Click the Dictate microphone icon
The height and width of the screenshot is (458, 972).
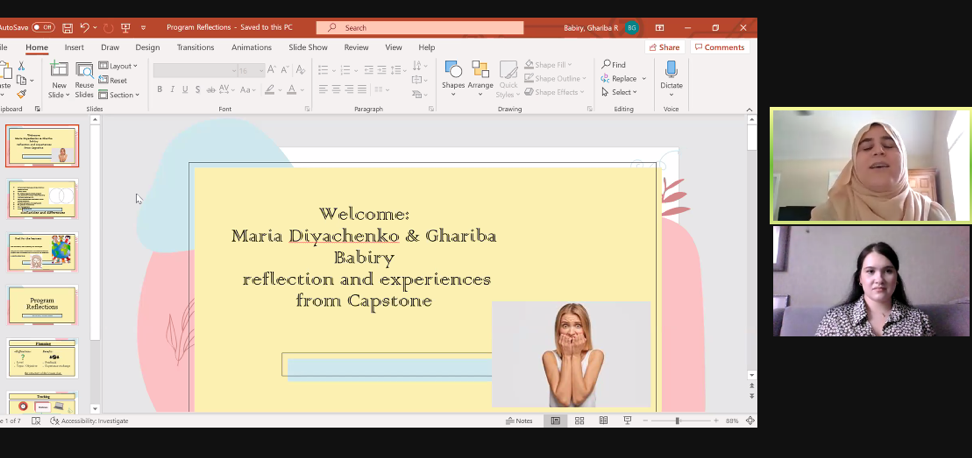[670, 70]
